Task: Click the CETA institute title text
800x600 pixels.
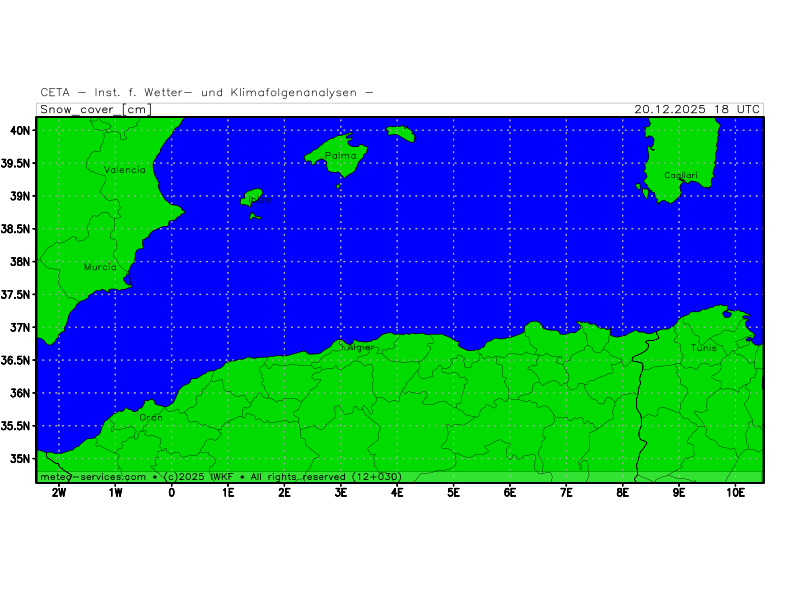Action: 207,92
